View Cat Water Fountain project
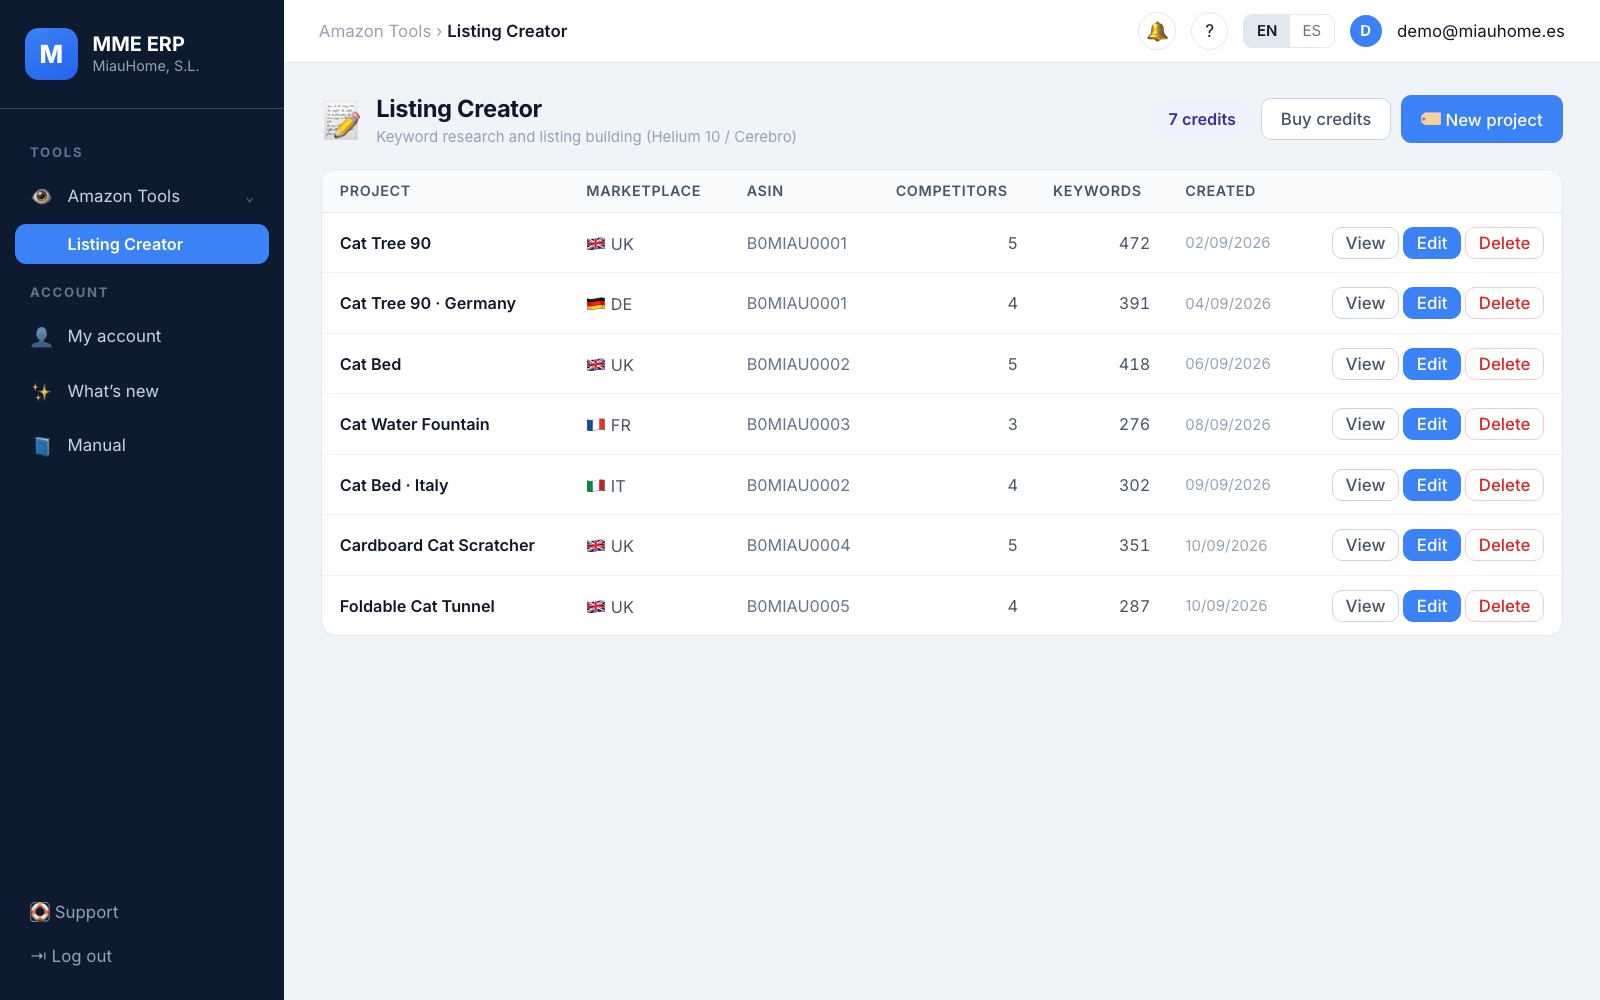The height and width of the screenshot is (1000, 1600). [x=1365, y=424]
